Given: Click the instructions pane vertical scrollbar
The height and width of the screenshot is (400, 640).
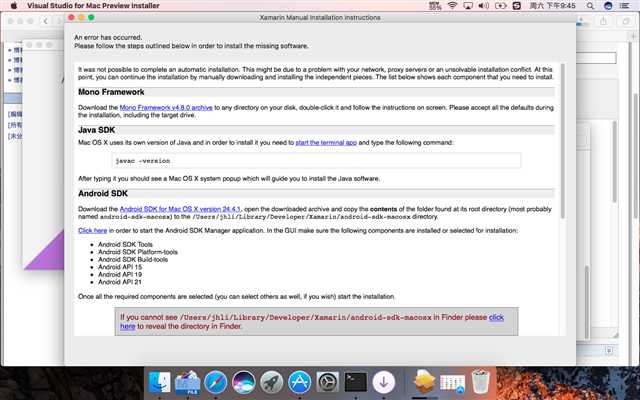Looking at the screenshot, I should [563, 141].
